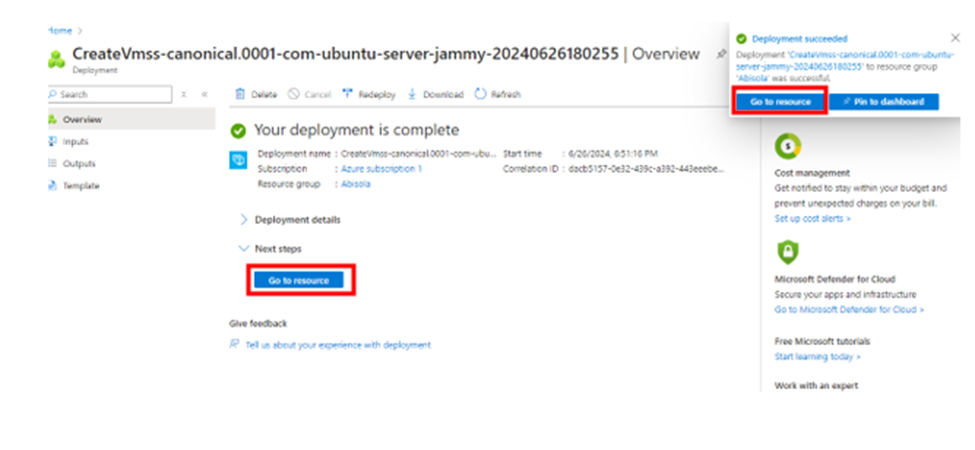Click the feedback icon beside Tell us
This screenshot has height=450, width=975.
click(234, 344)
